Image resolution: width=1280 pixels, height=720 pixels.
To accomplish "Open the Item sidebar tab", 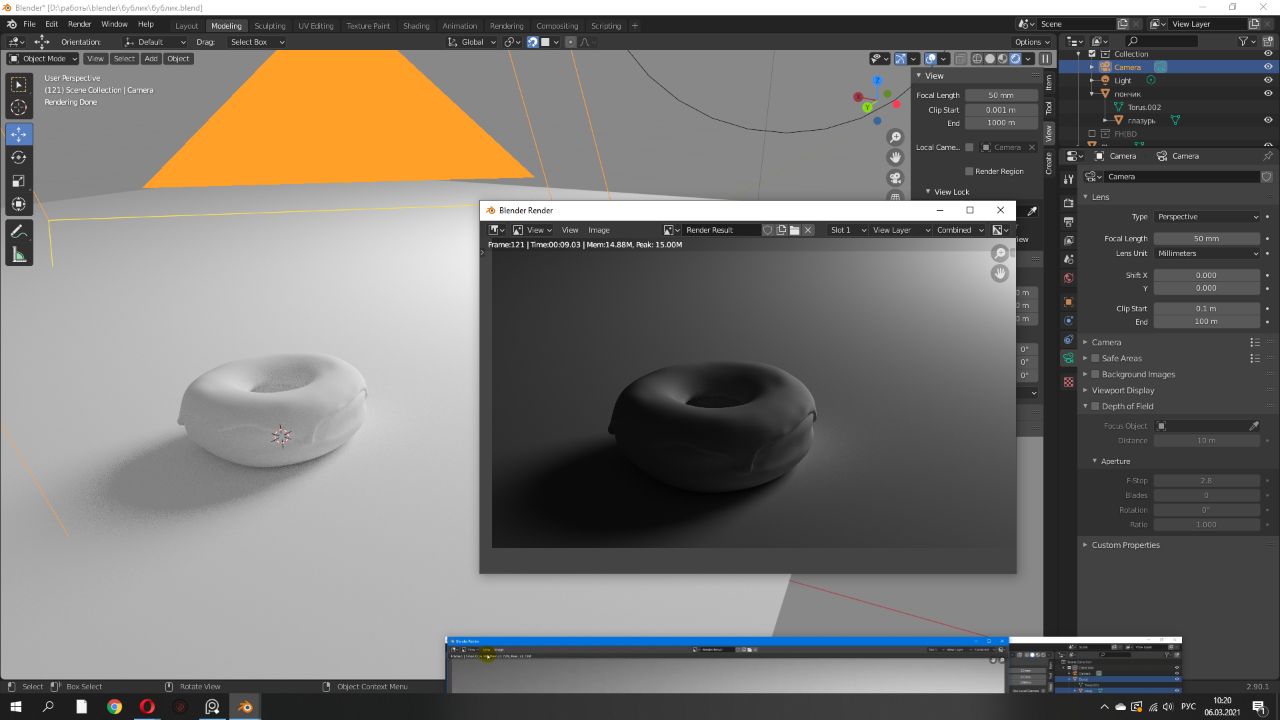I will (x=1049, y=81).
